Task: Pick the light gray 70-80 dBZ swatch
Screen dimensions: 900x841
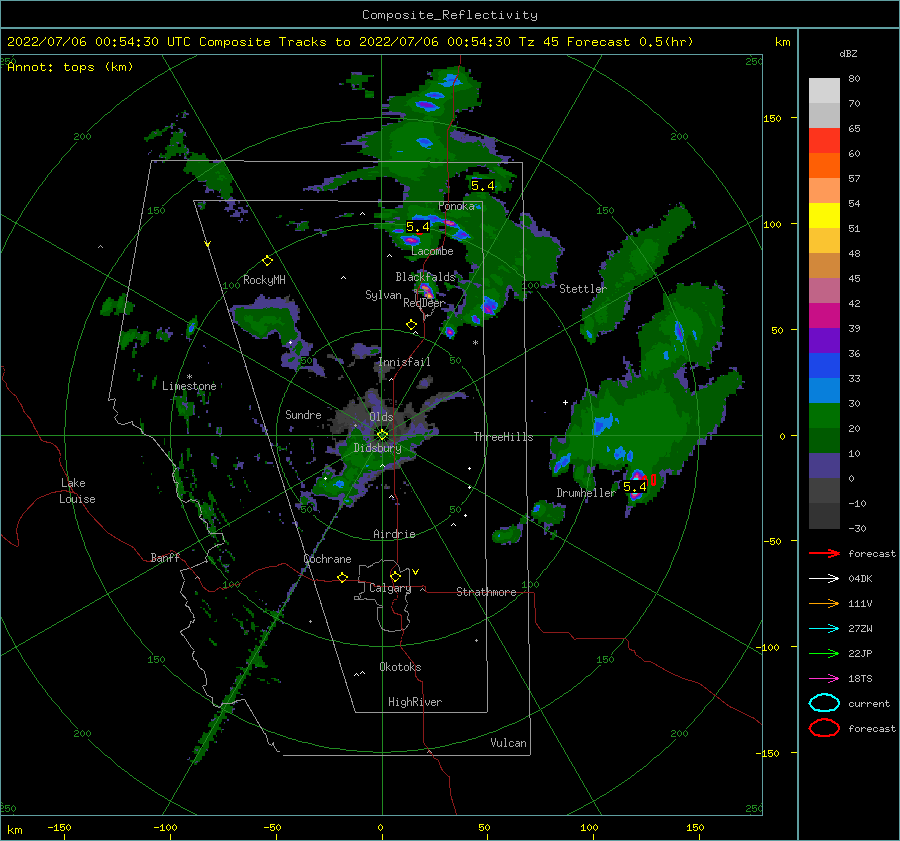Action: click(x=824, y=91)
